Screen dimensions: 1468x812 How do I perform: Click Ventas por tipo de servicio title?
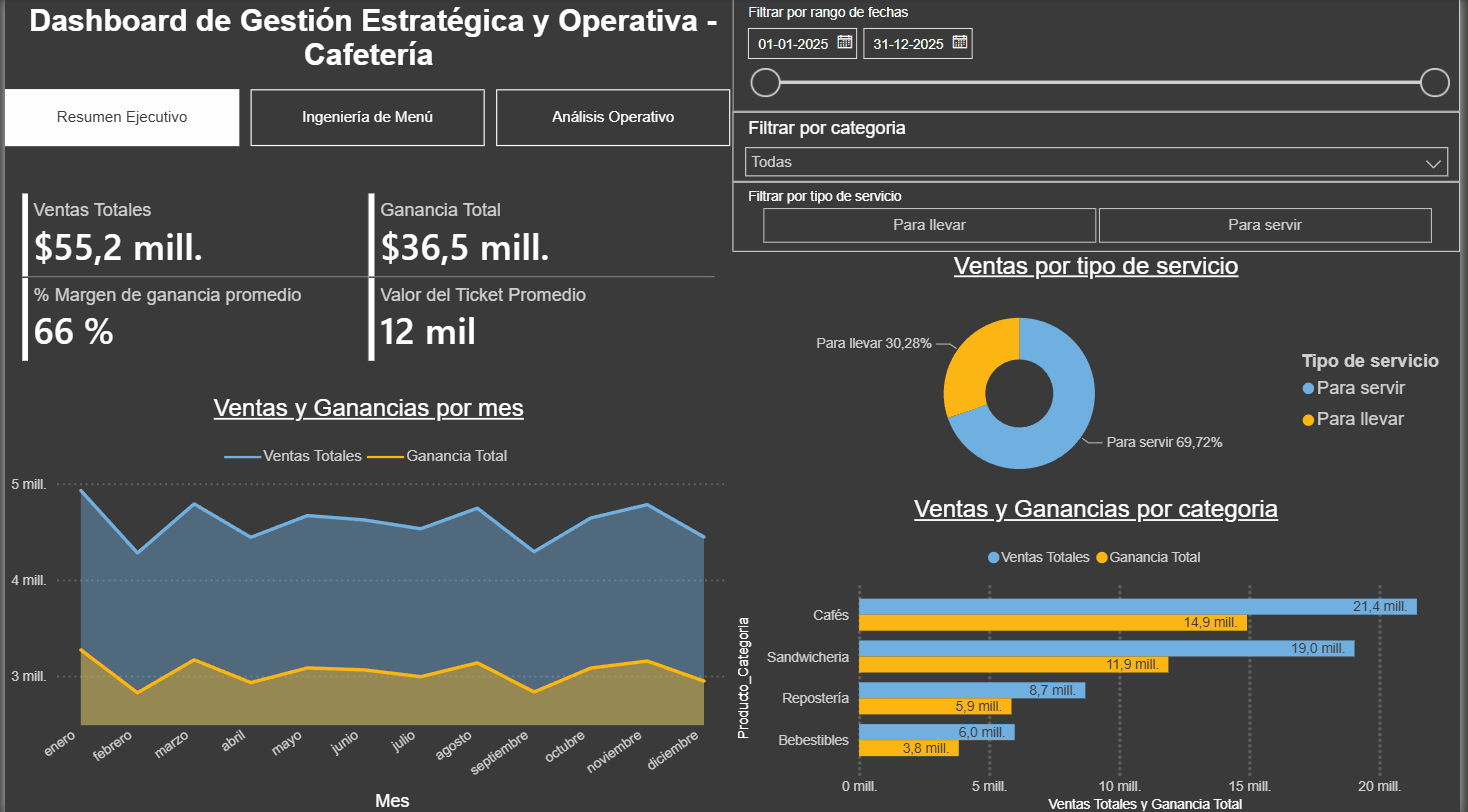pos(1096,267)
